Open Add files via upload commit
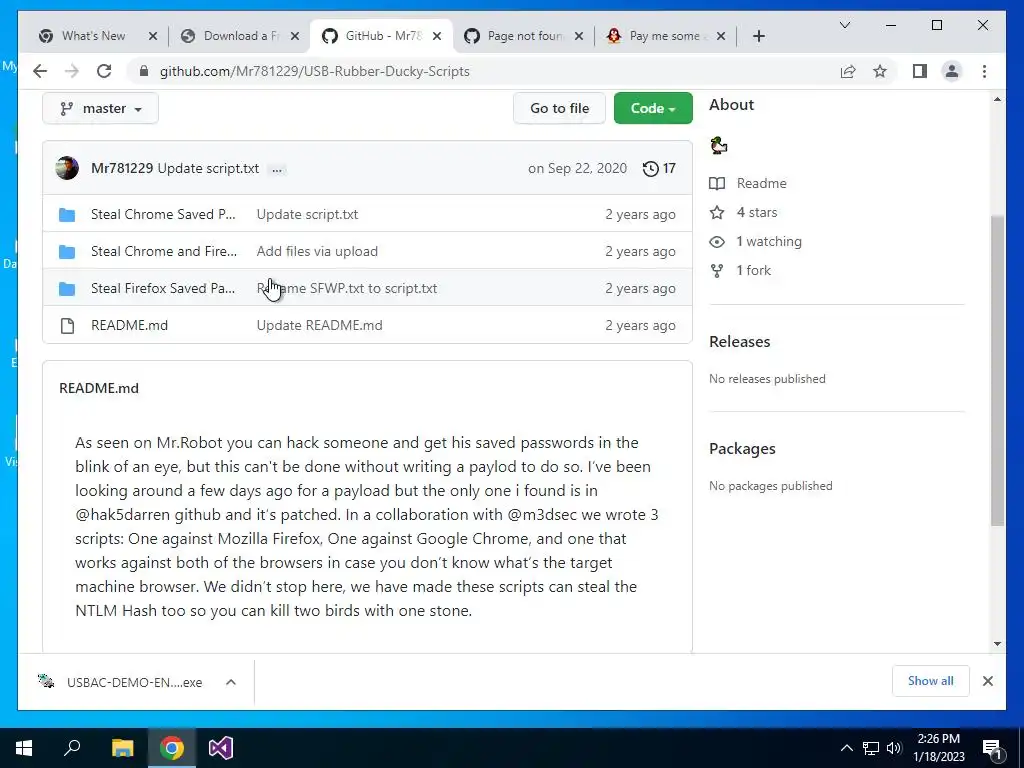 pyautogui.click(x=317, y=251)
